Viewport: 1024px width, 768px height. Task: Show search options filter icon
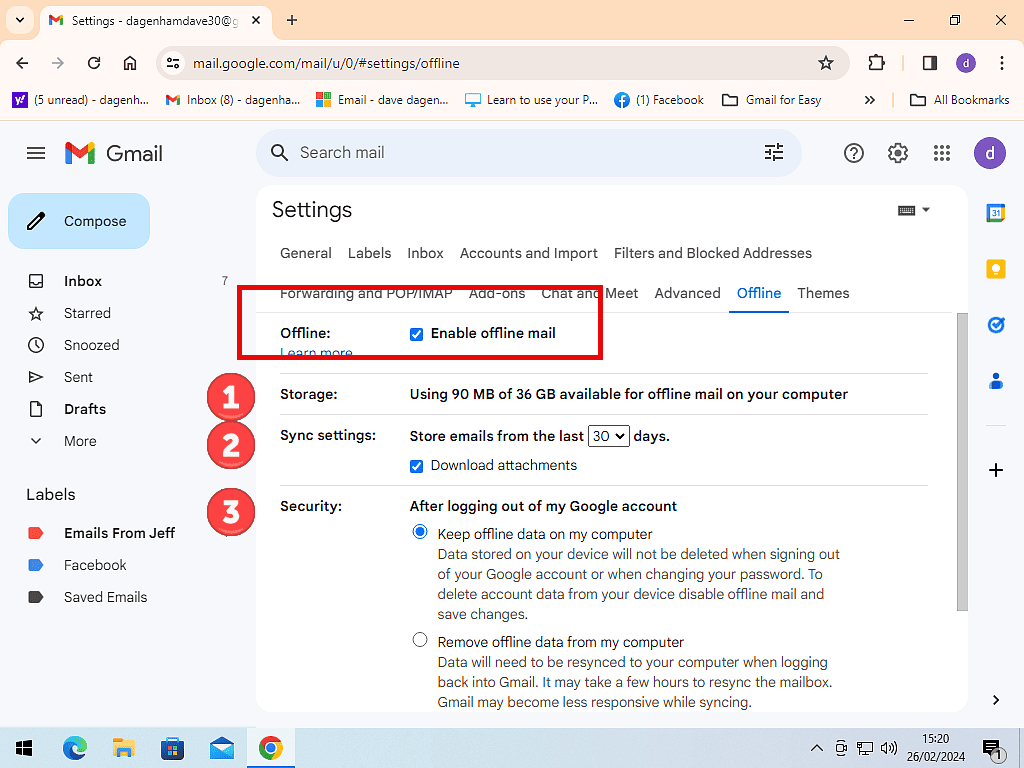coord(774,153)
